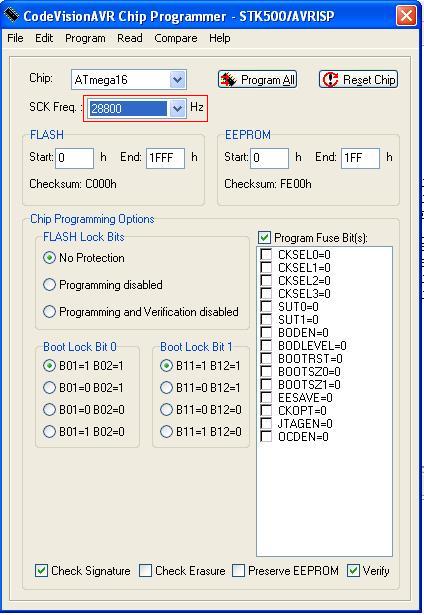Image resolution: width=424 pixels, height=615 pixels.
Task: Click the EEPROM checksum text FE00h
Action: tap(296, 184)
